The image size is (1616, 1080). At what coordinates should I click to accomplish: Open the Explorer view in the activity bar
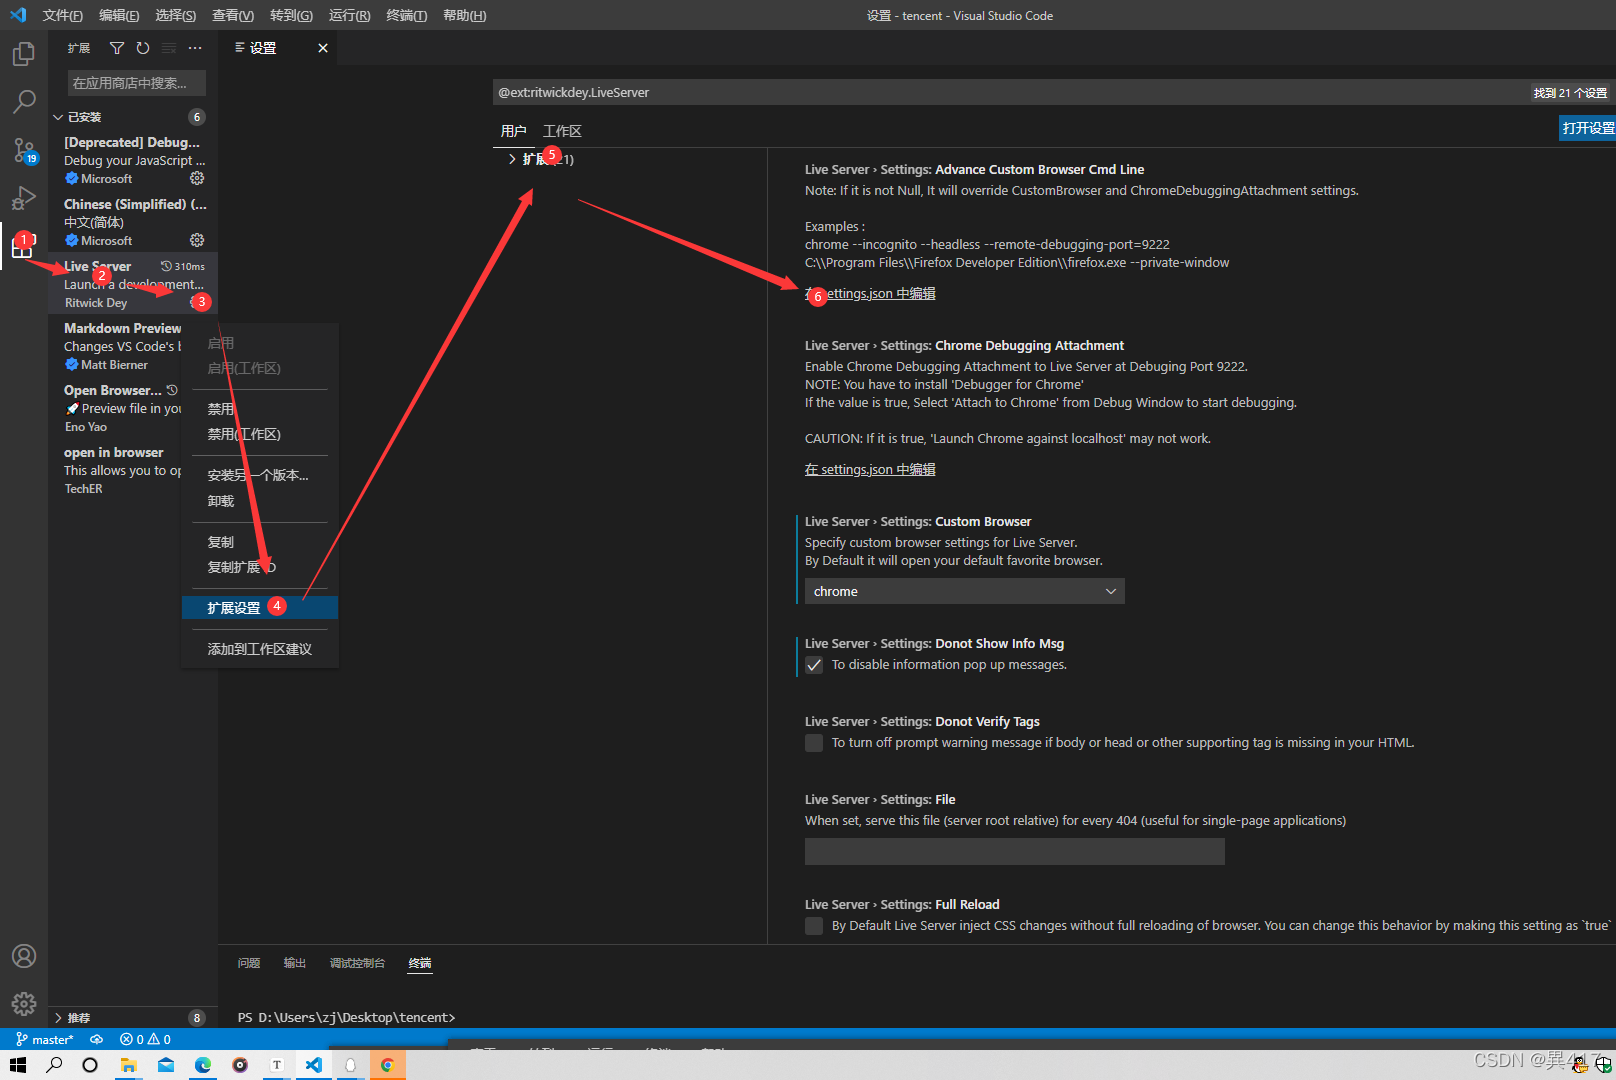click(24, 53)
